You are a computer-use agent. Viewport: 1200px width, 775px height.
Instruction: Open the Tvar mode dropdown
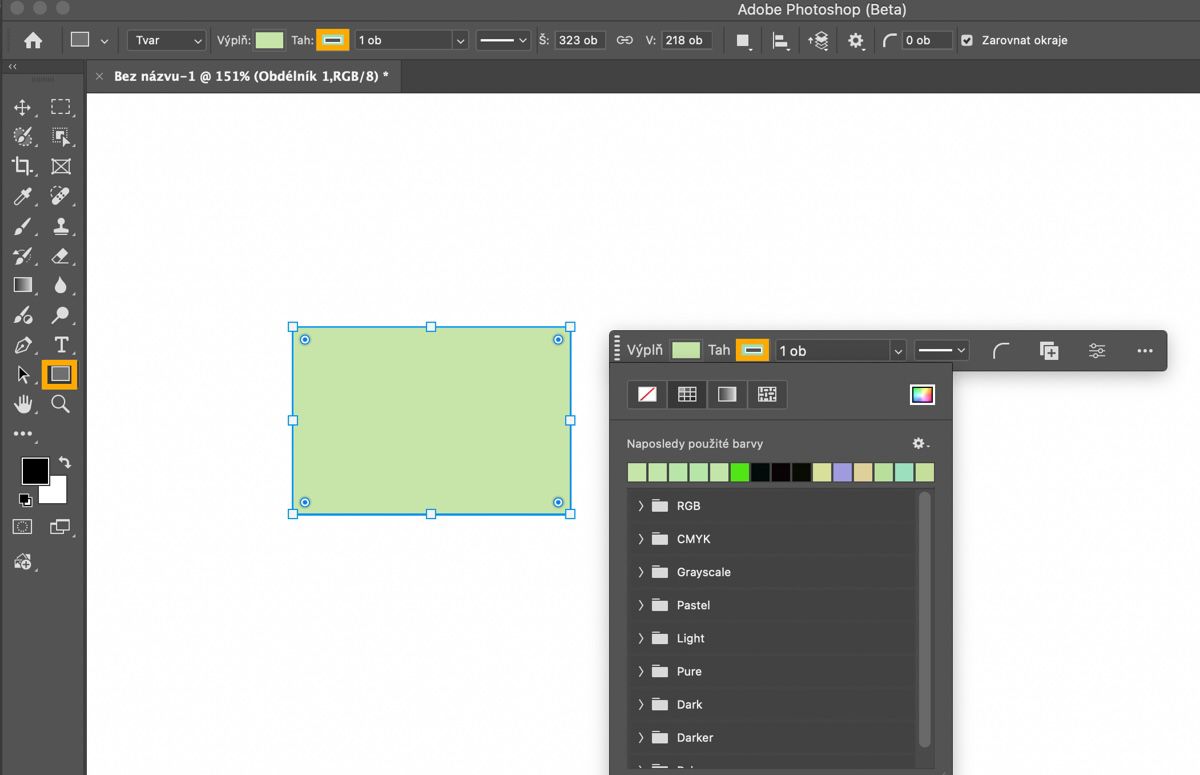coord(166,41)
